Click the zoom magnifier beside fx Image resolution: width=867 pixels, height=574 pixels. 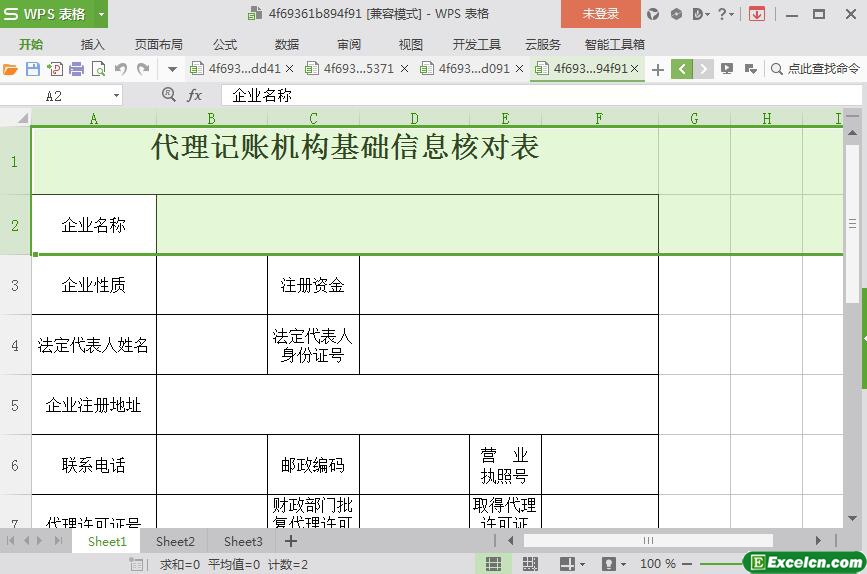(168, 95)
